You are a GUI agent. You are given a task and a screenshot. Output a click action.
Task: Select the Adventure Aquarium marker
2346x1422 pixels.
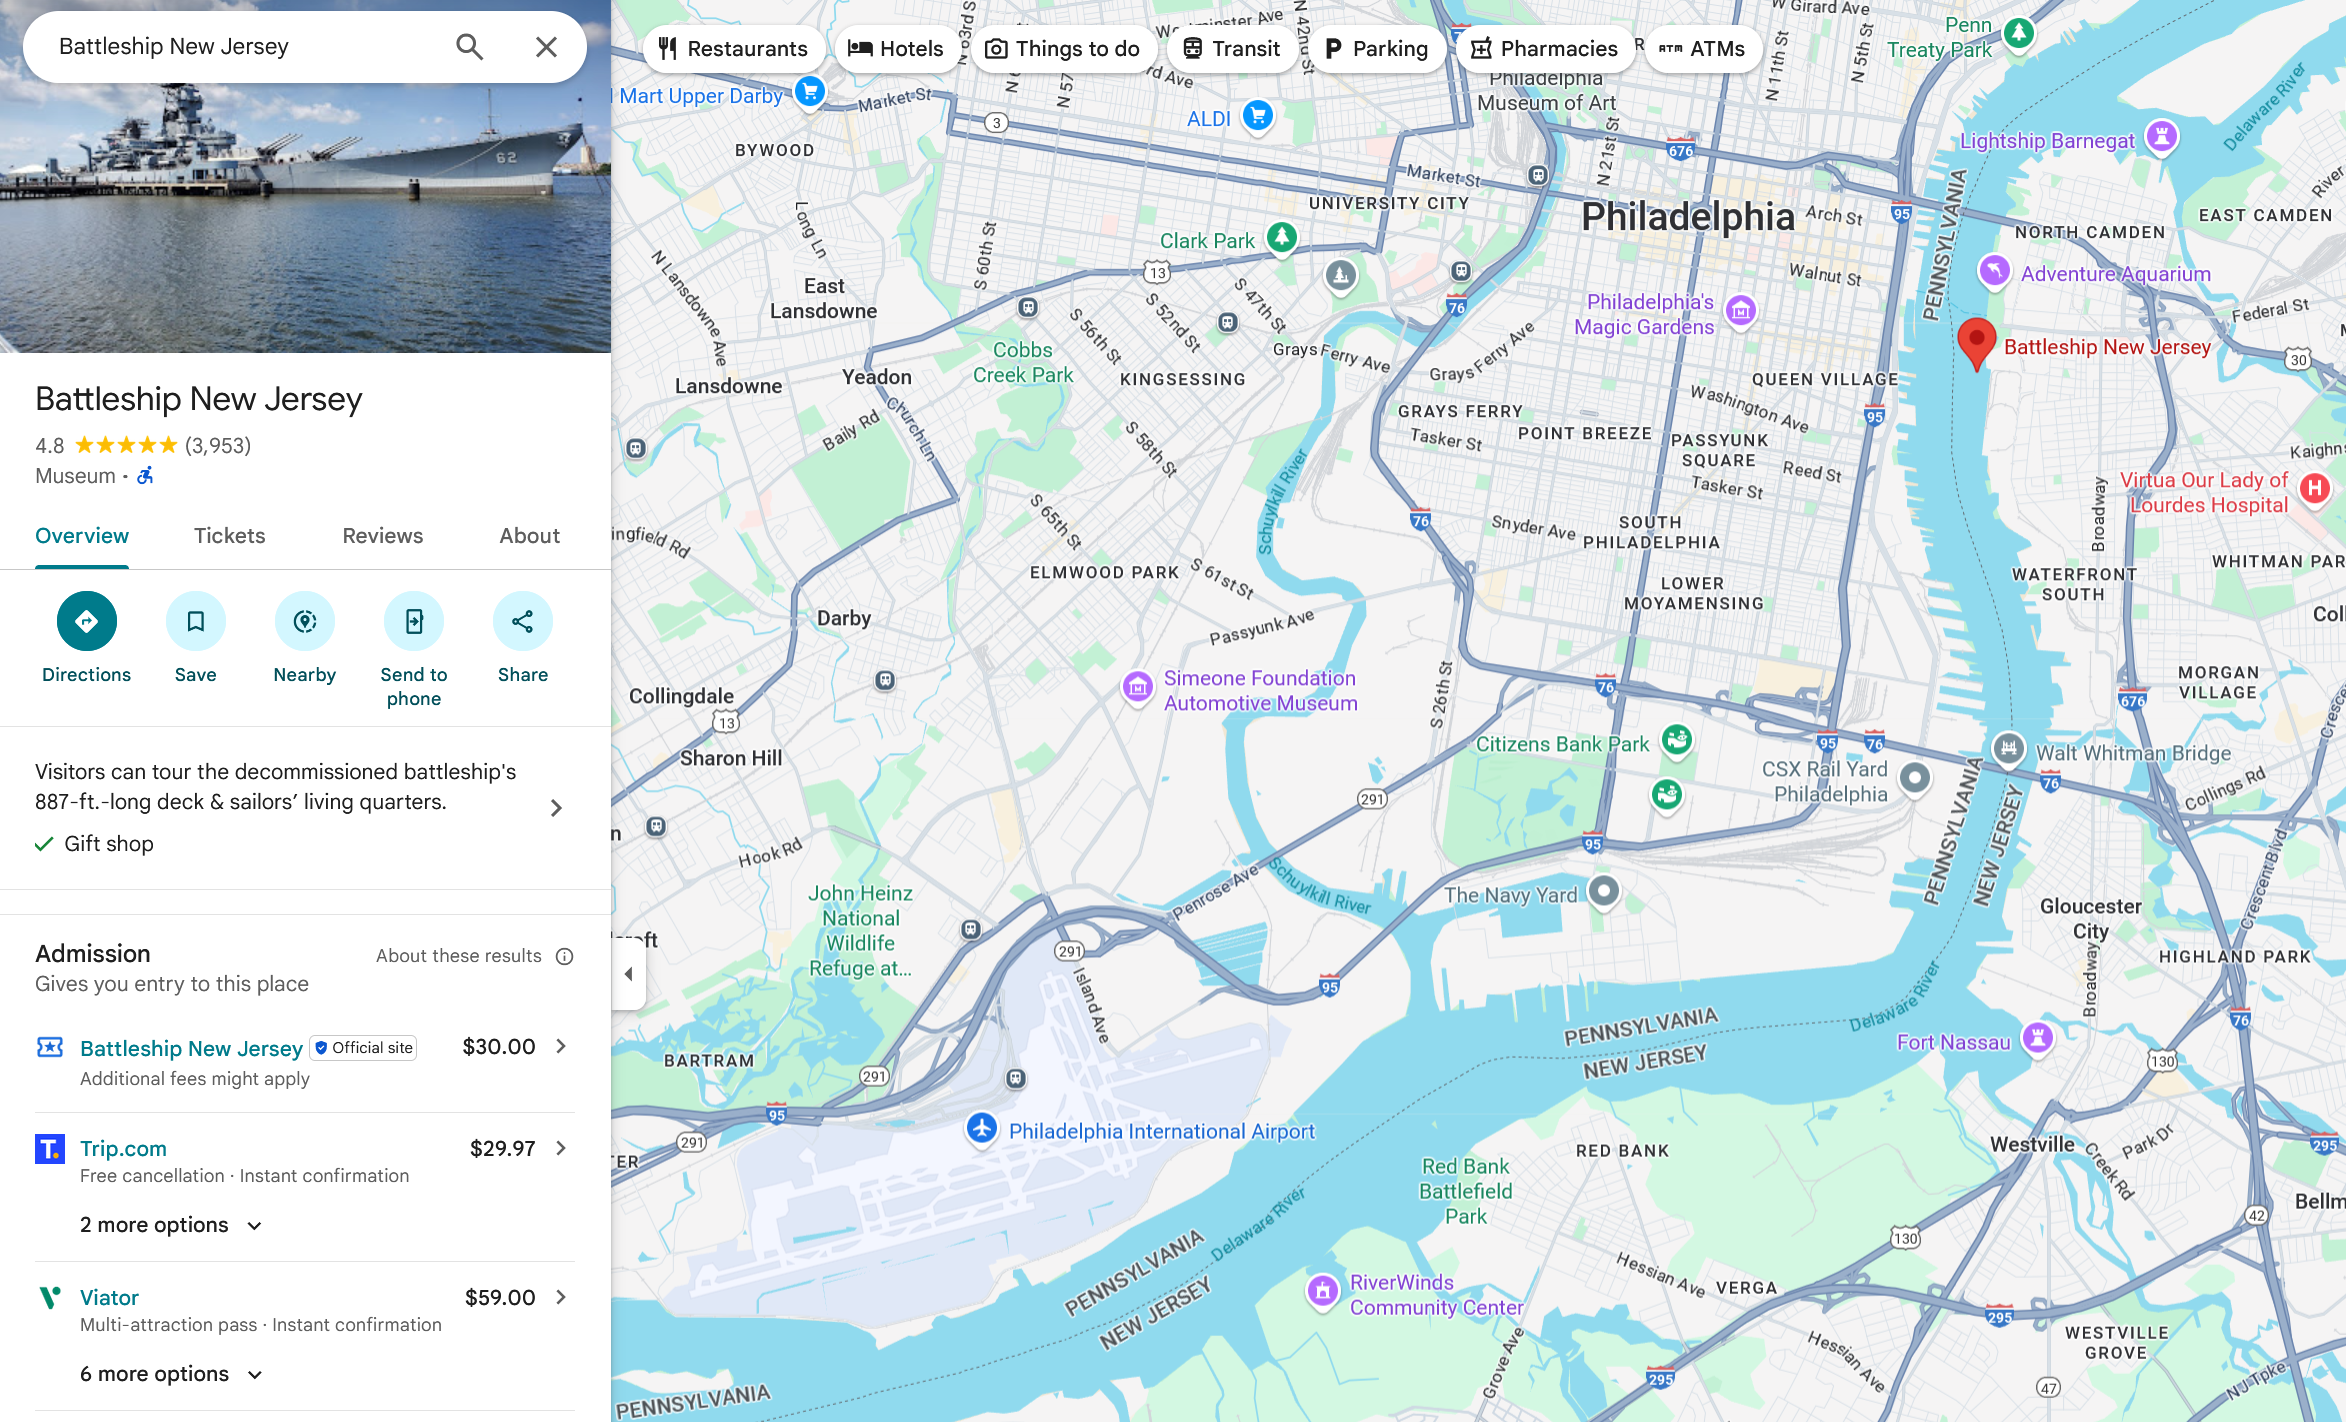click(1994, 270)
